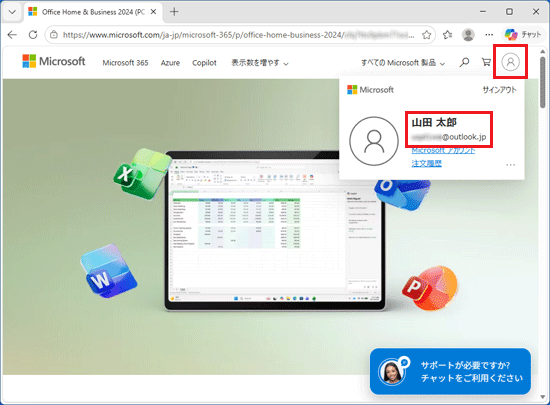550x405 pixels.
Task: Click the 山田 太郎 account name
Action: pyautogui.click(x=434, y=122)
